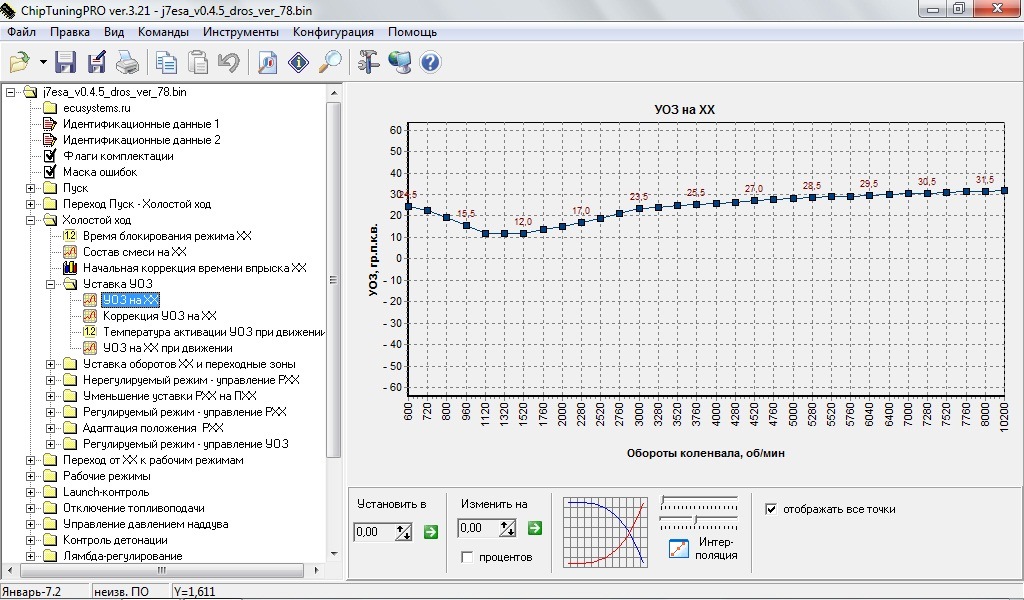
Task: Click the 'Начальная коррекция времени впрыска ХХ' chart icon
Action: coord(70,268)
